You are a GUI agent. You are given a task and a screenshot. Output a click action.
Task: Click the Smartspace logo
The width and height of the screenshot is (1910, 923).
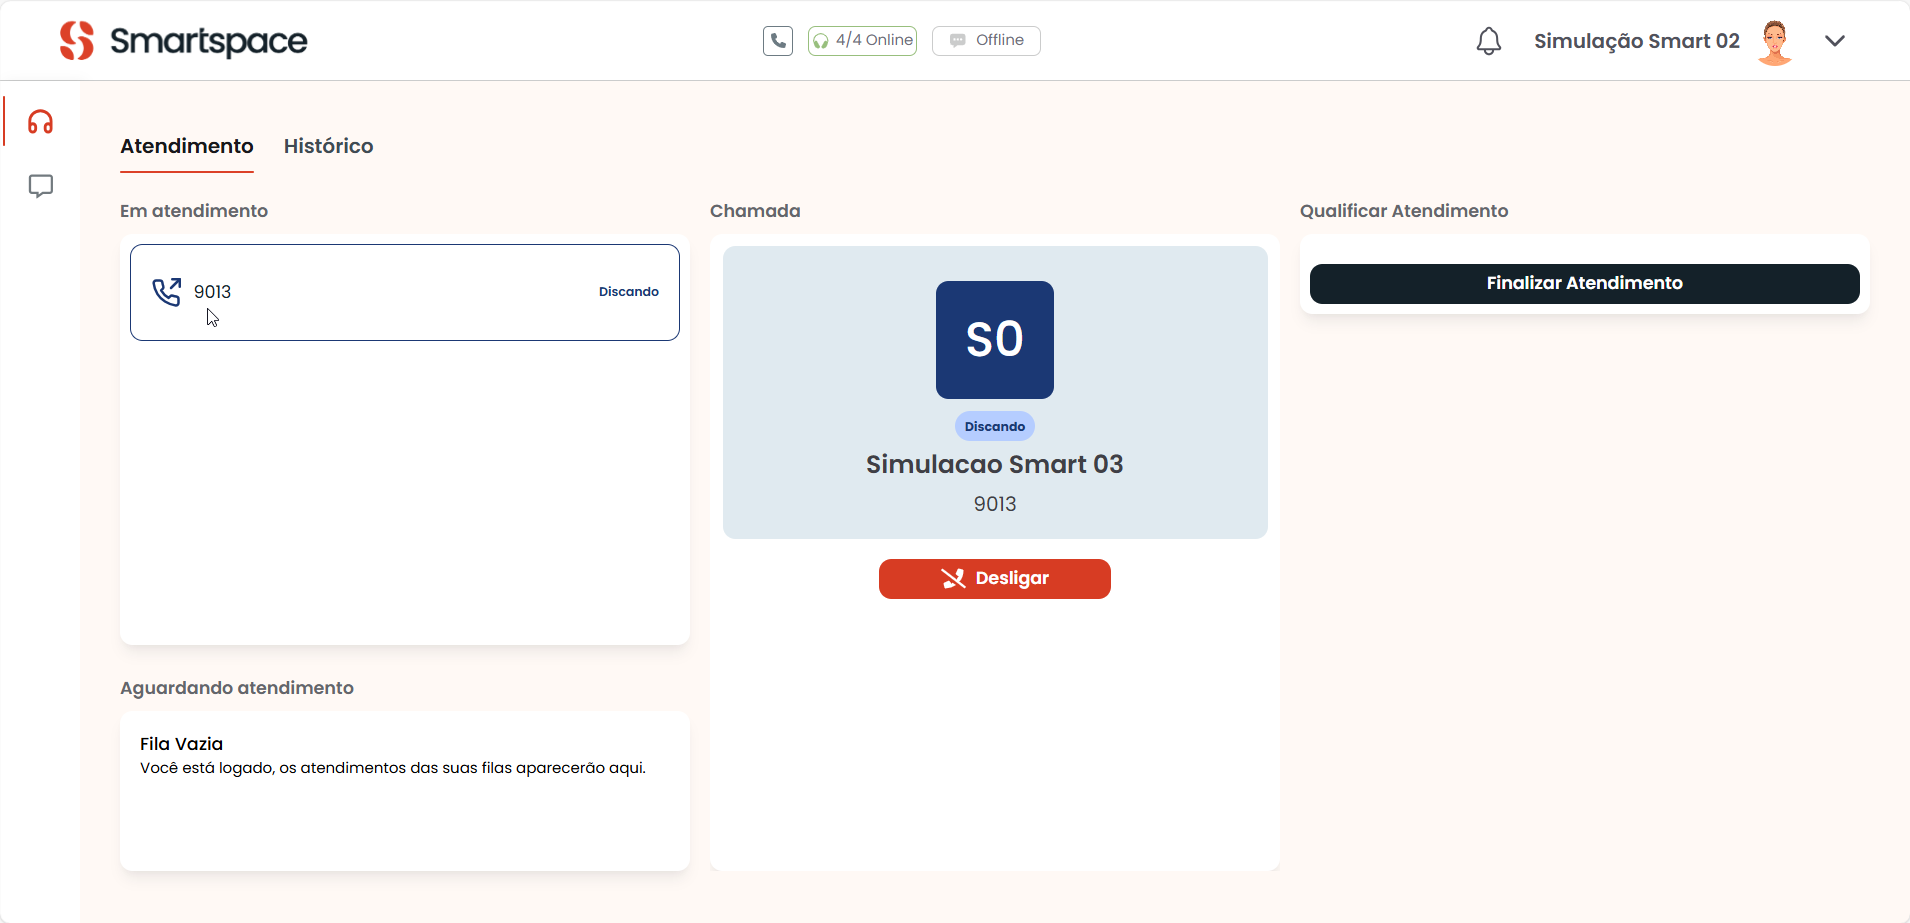click(183, 41)
